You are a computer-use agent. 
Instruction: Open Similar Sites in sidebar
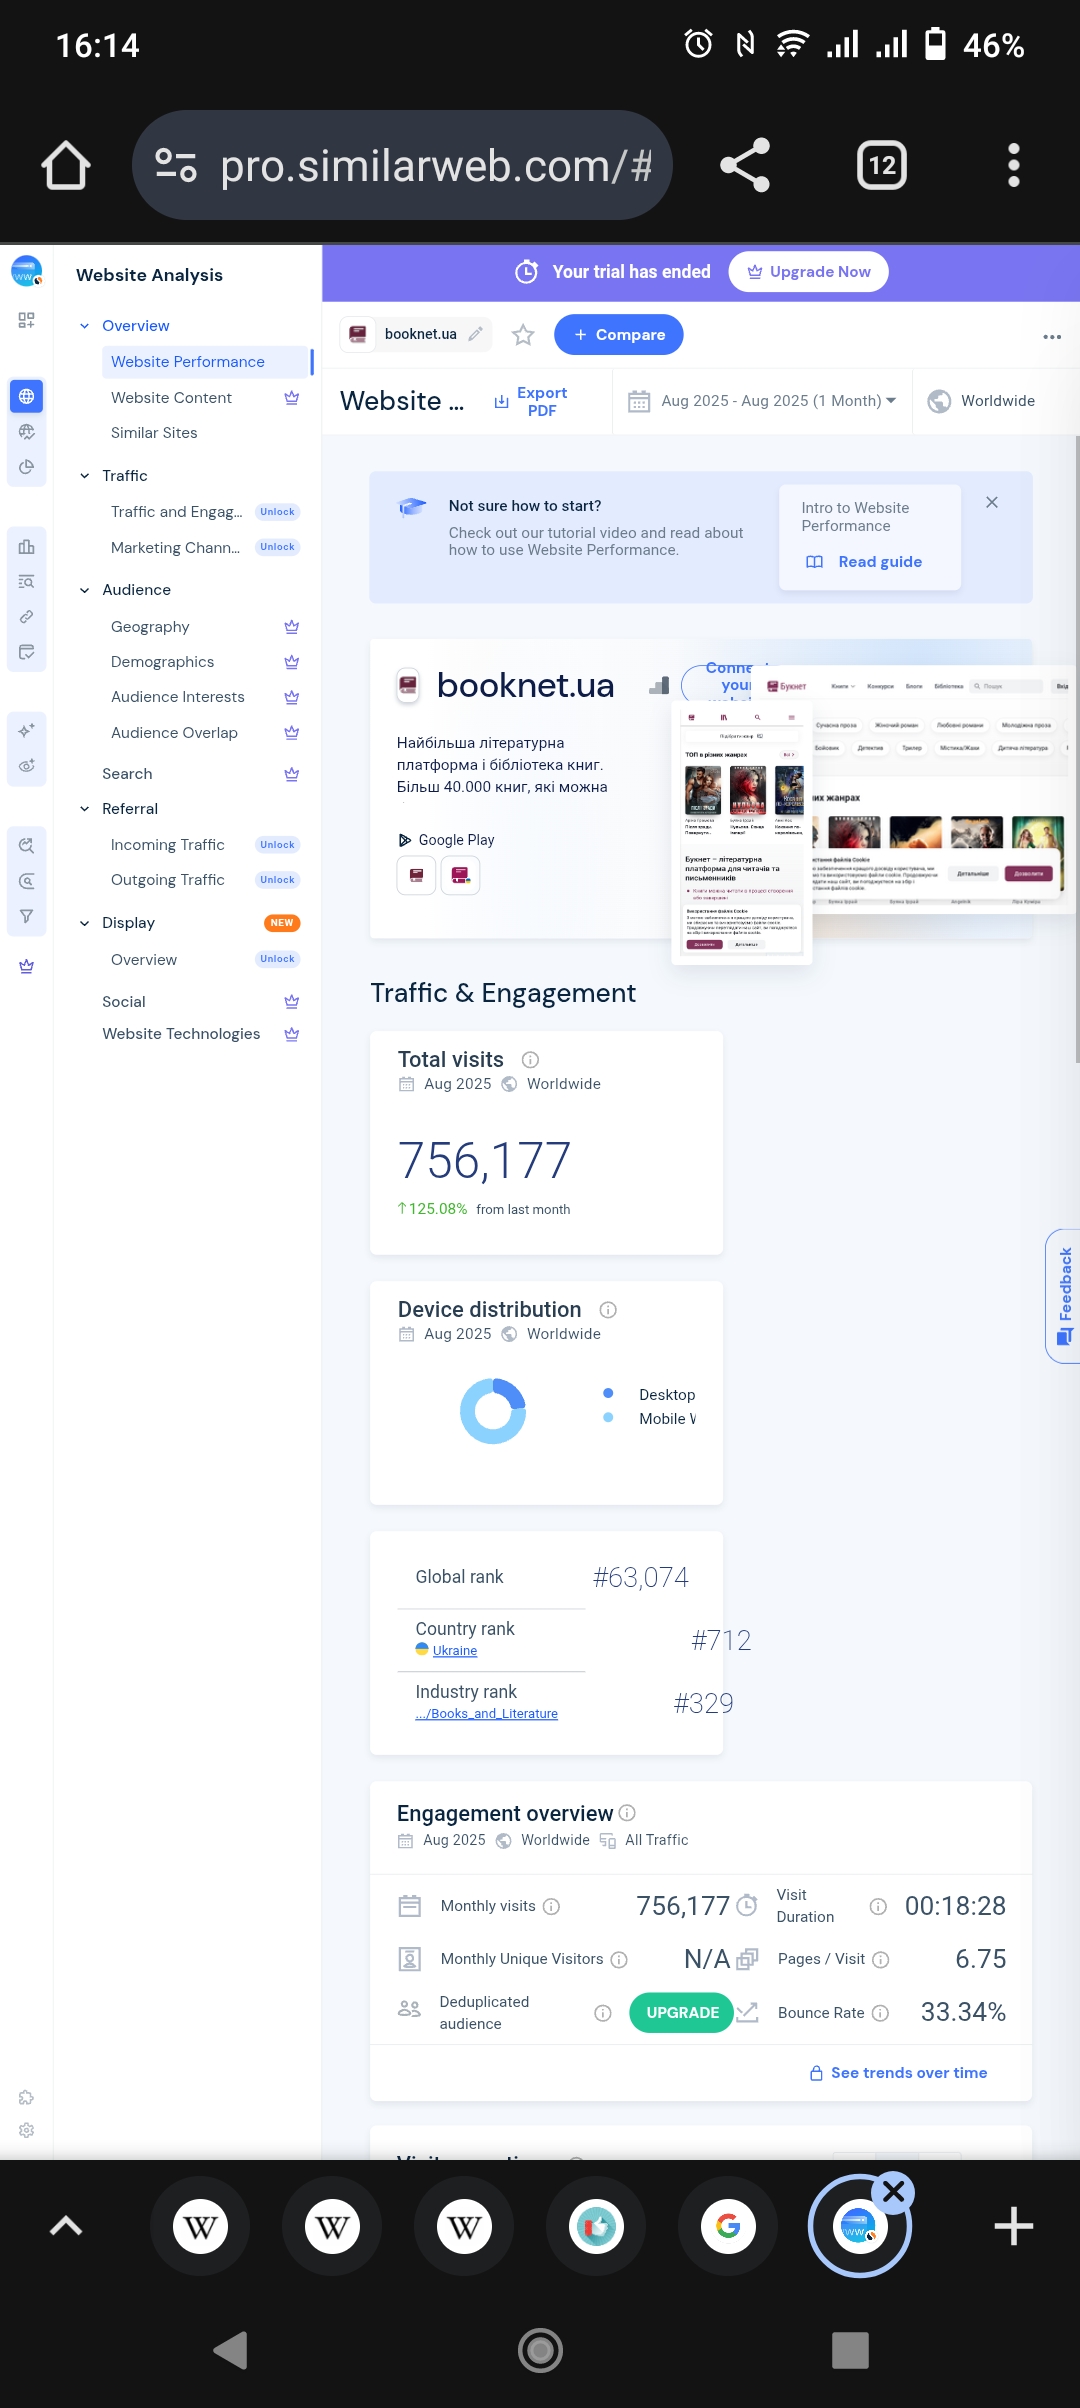click(154, 433)
